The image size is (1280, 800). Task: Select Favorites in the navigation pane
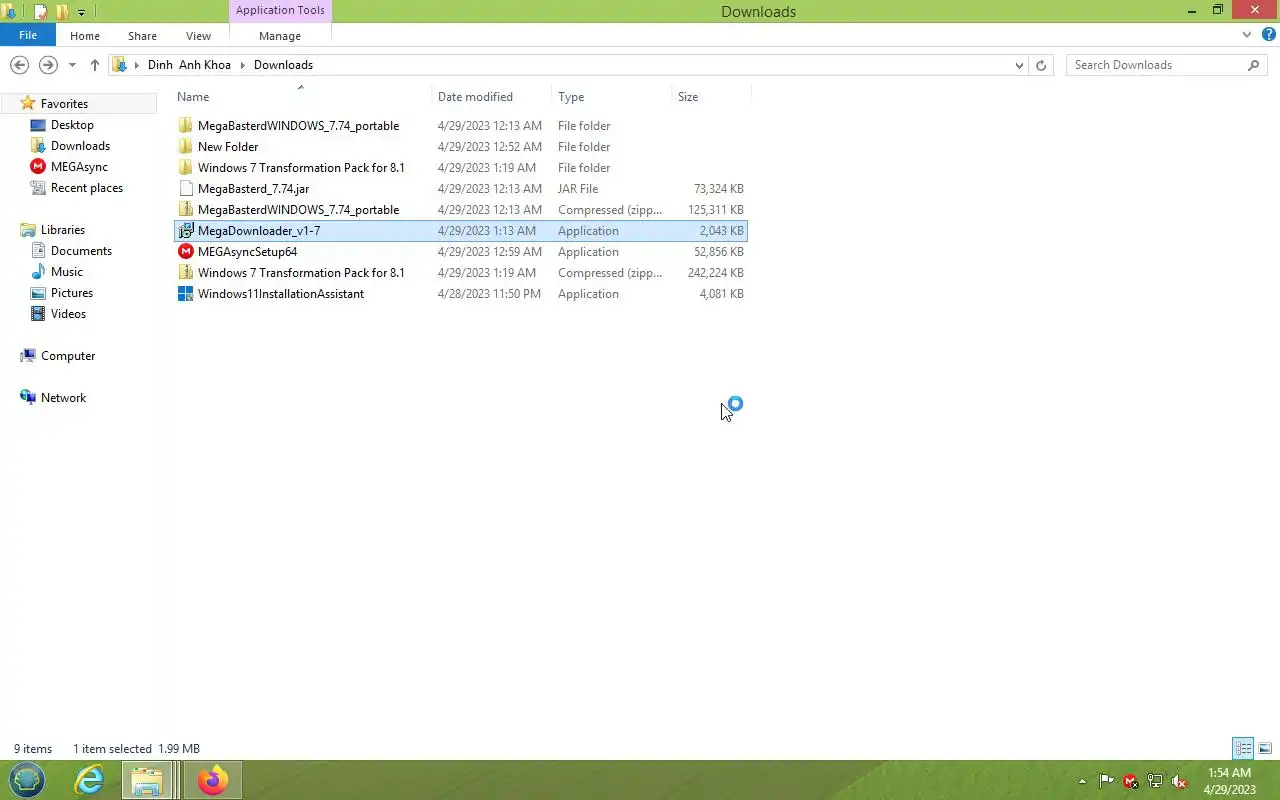click(64, 104)
